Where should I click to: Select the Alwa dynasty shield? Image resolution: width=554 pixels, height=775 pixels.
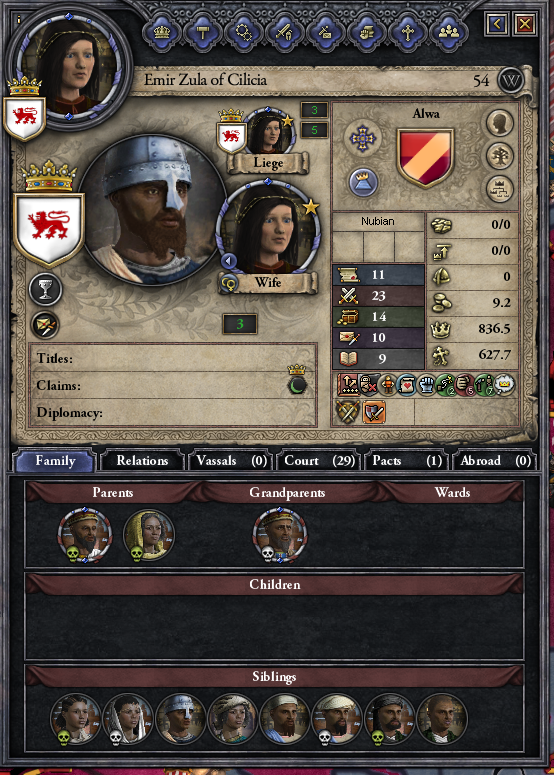click(425, 158)
